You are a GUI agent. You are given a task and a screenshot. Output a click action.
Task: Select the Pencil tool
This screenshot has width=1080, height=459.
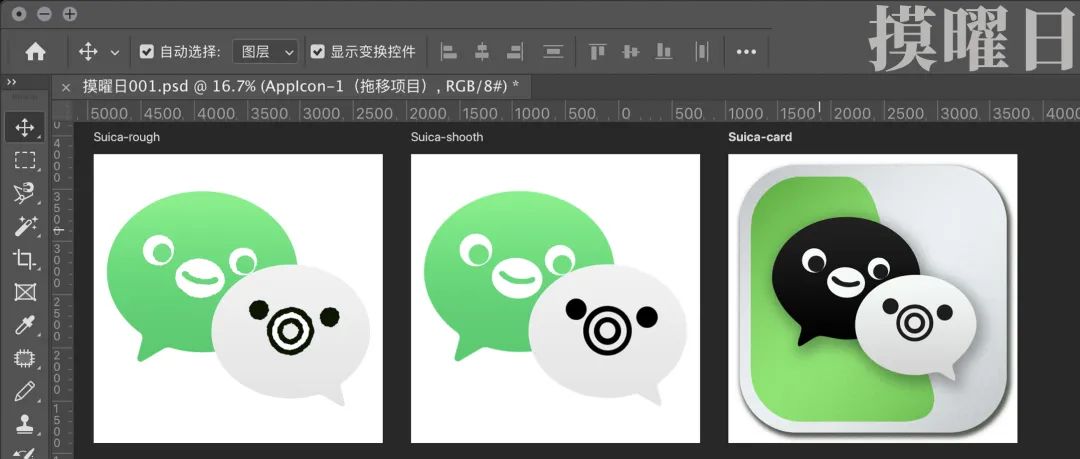click(x=25, y=391)
